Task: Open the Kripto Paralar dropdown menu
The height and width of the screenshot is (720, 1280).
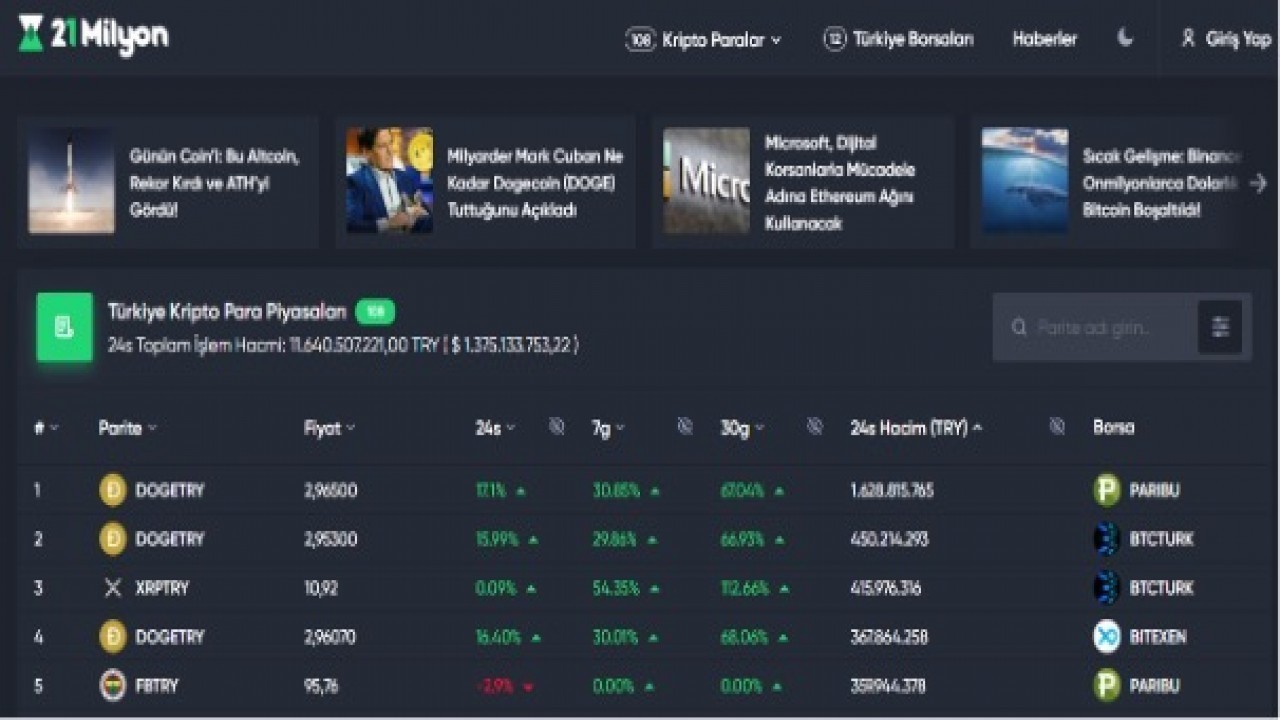Action: click(x=704, y=40)
